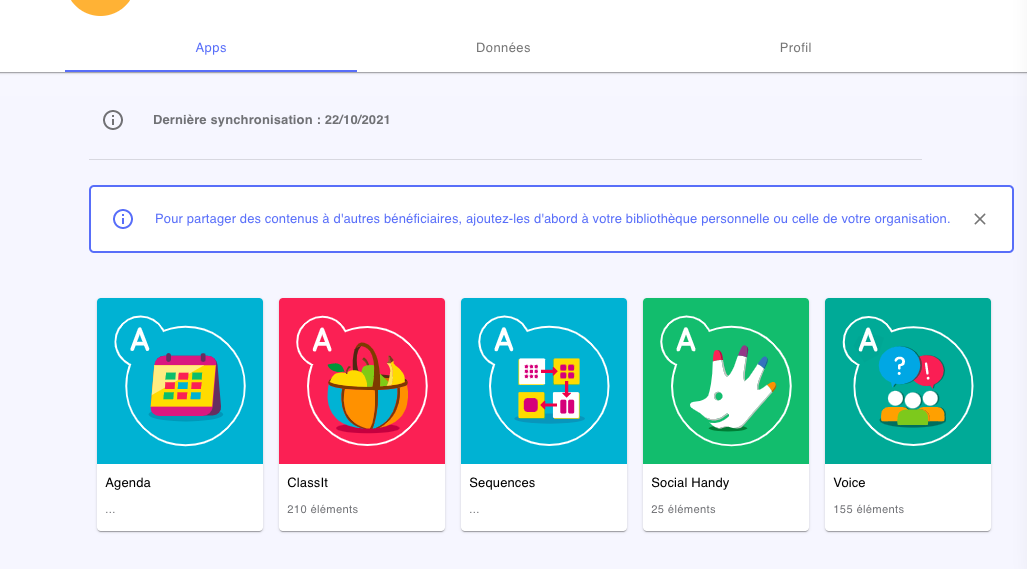Open the ClassIt fruit basket icon
1027x569 pixels.
pyautogui.click(x=362, y=381)
